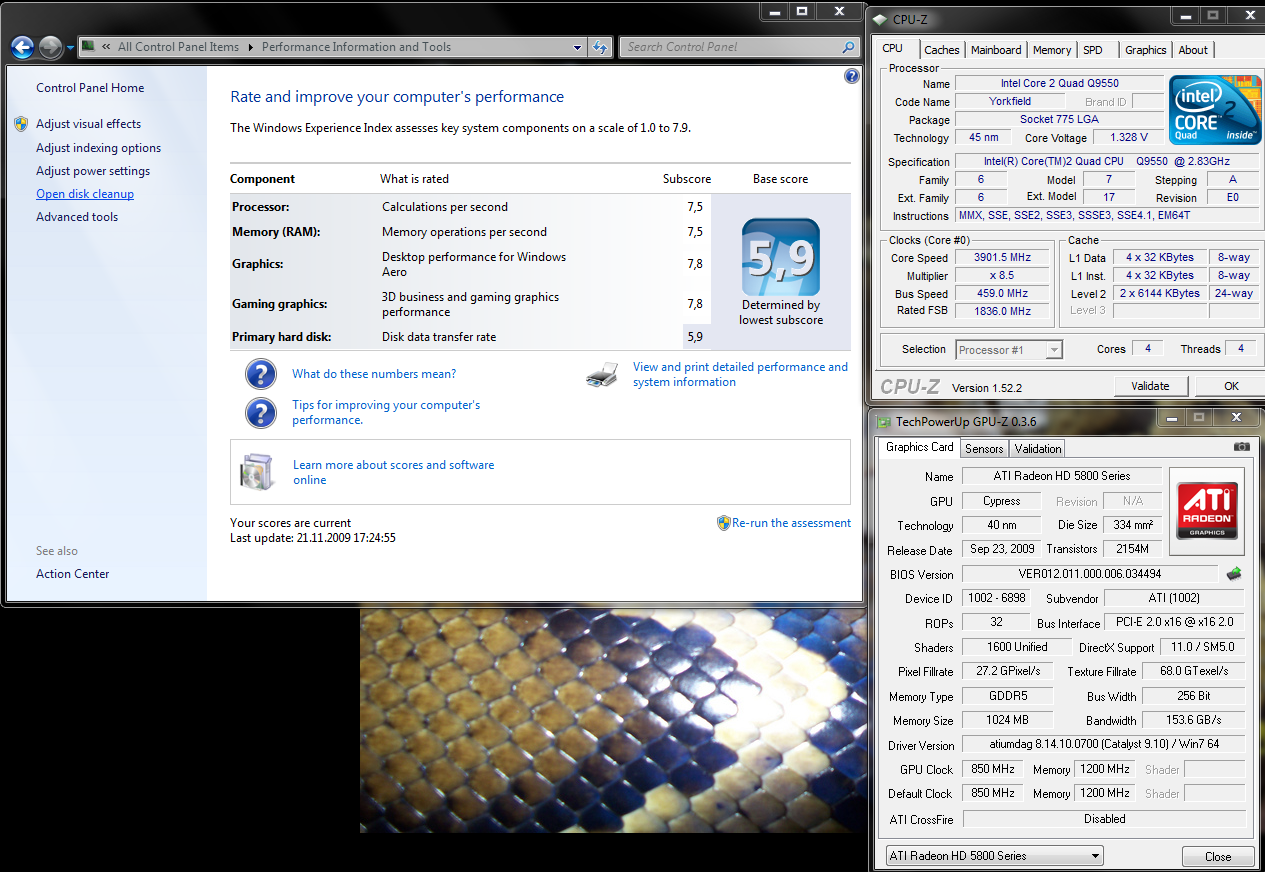1265x872 pixels.
Task: Open the 'What do these numbers mean?' link
Action: tap(374, 374)
